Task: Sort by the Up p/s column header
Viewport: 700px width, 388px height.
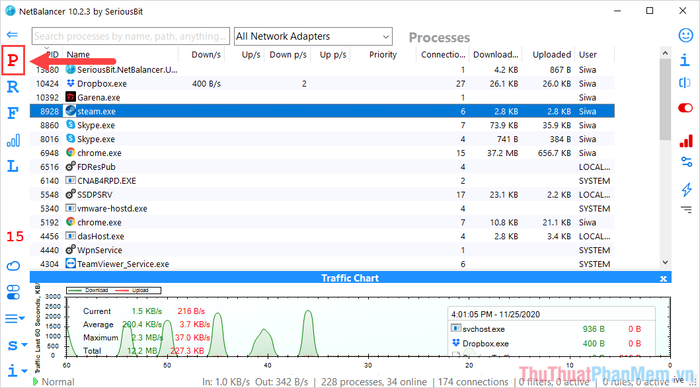Action: pos(331,54)
